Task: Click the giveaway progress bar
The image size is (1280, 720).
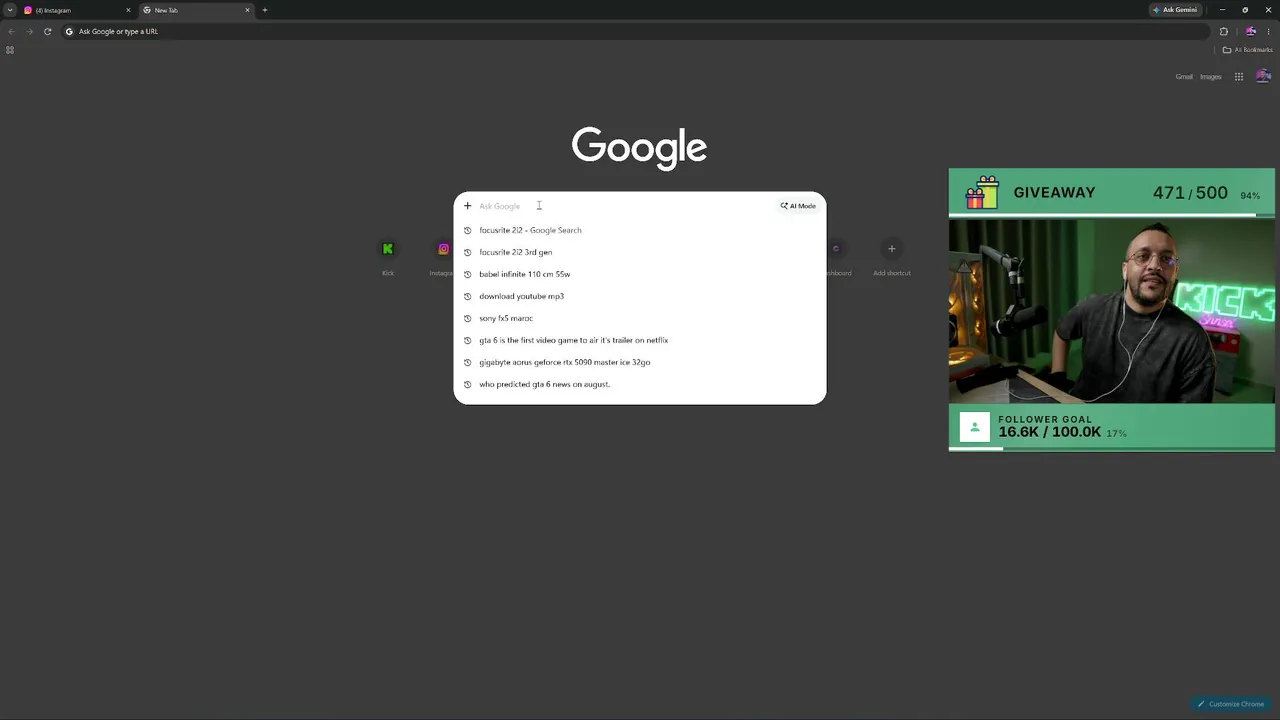Action: [1111, 215]
